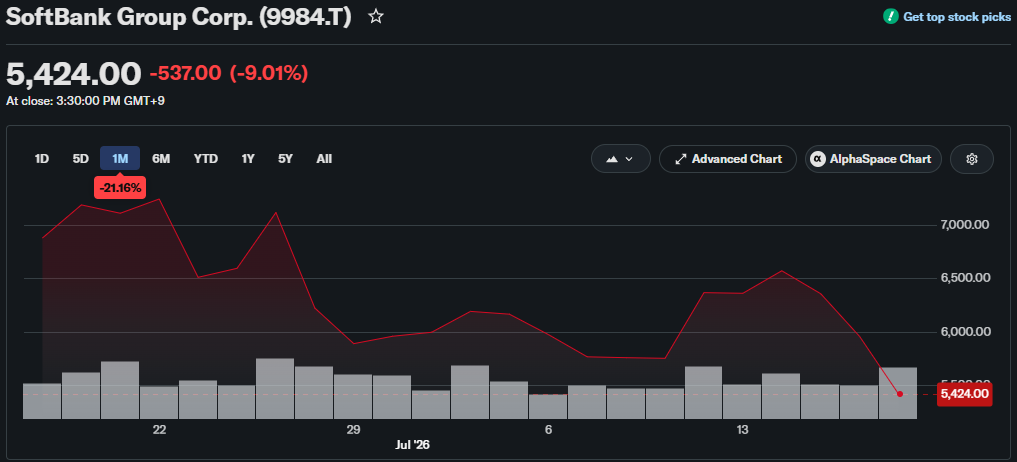
Task: Switch to 5Y time range
Action: tap(285, 159)
